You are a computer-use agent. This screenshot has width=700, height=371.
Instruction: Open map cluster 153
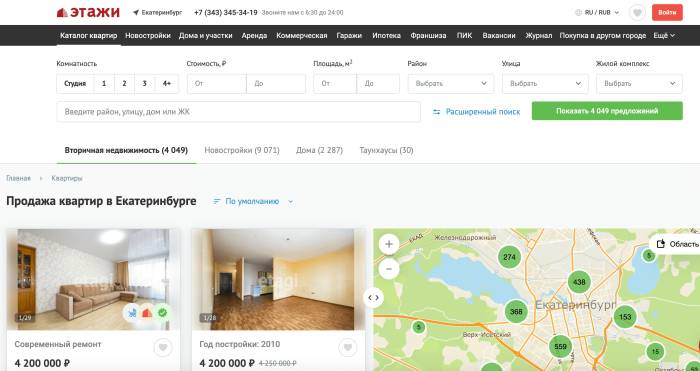click(x=625, y=317)
